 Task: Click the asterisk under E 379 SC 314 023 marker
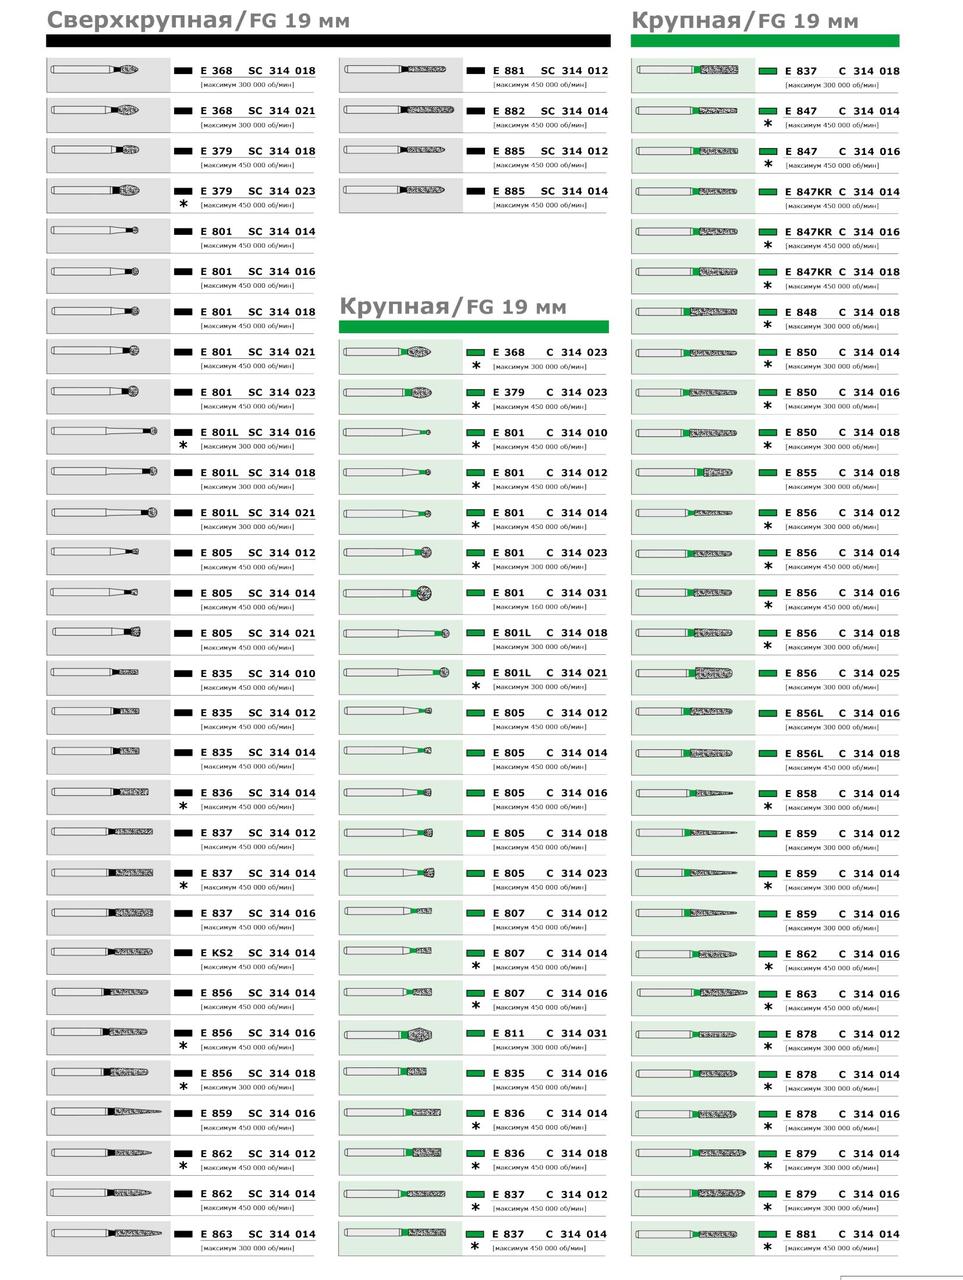[183, 205]
